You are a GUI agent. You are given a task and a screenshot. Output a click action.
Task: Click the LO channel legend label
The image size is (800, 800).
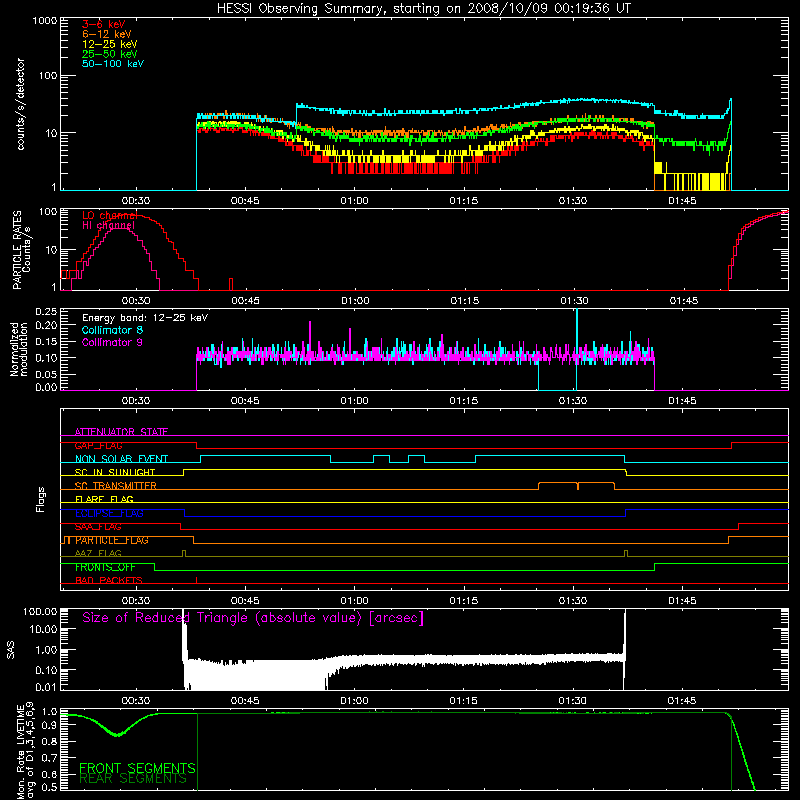pyautogui.click(x=110, y=215)
